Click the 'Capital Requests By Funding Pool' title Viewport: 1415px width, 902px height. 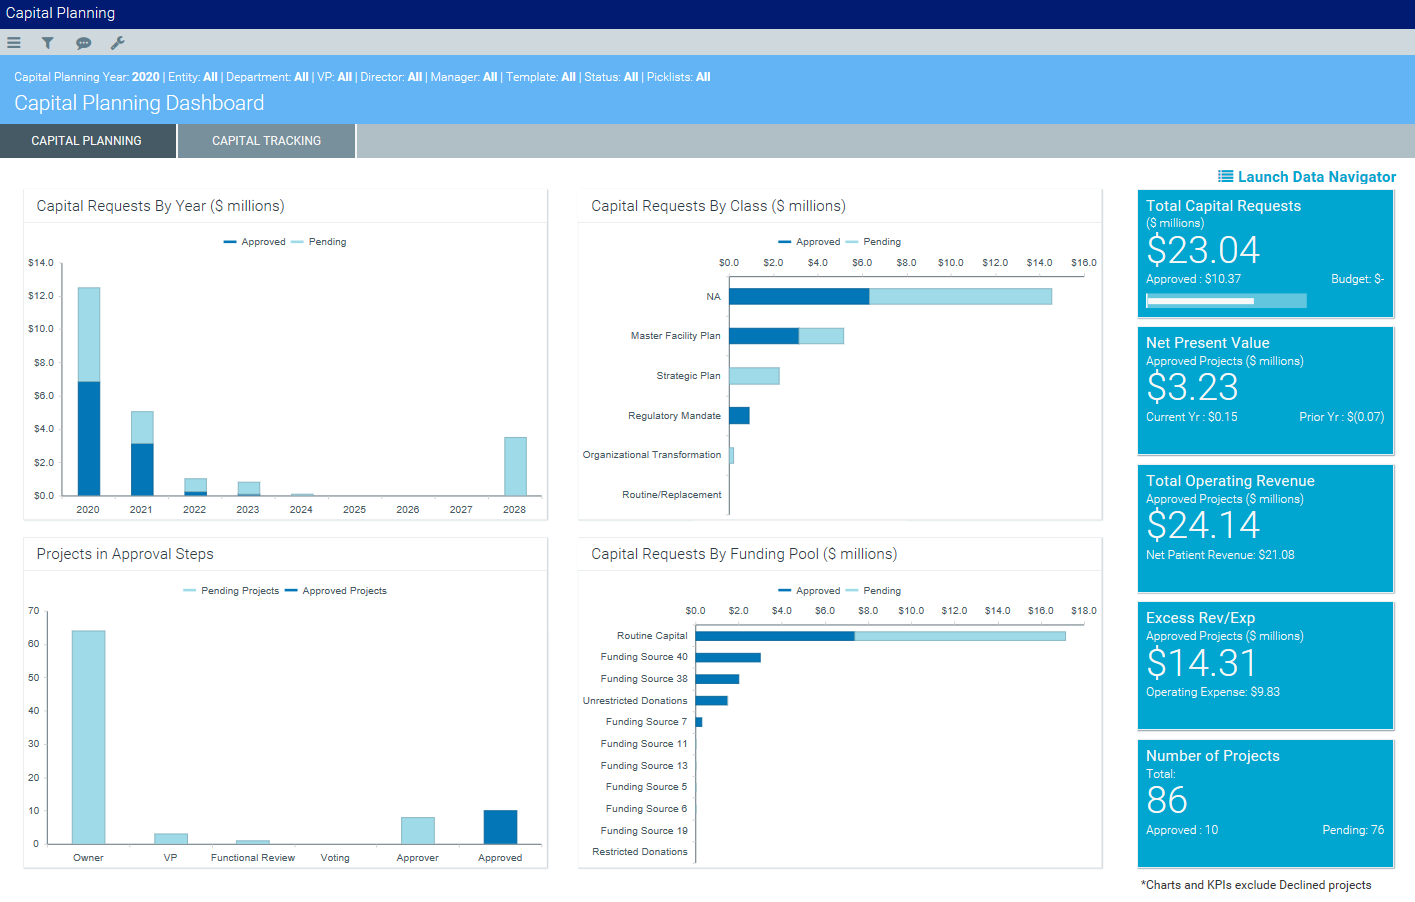pos(744,554)
